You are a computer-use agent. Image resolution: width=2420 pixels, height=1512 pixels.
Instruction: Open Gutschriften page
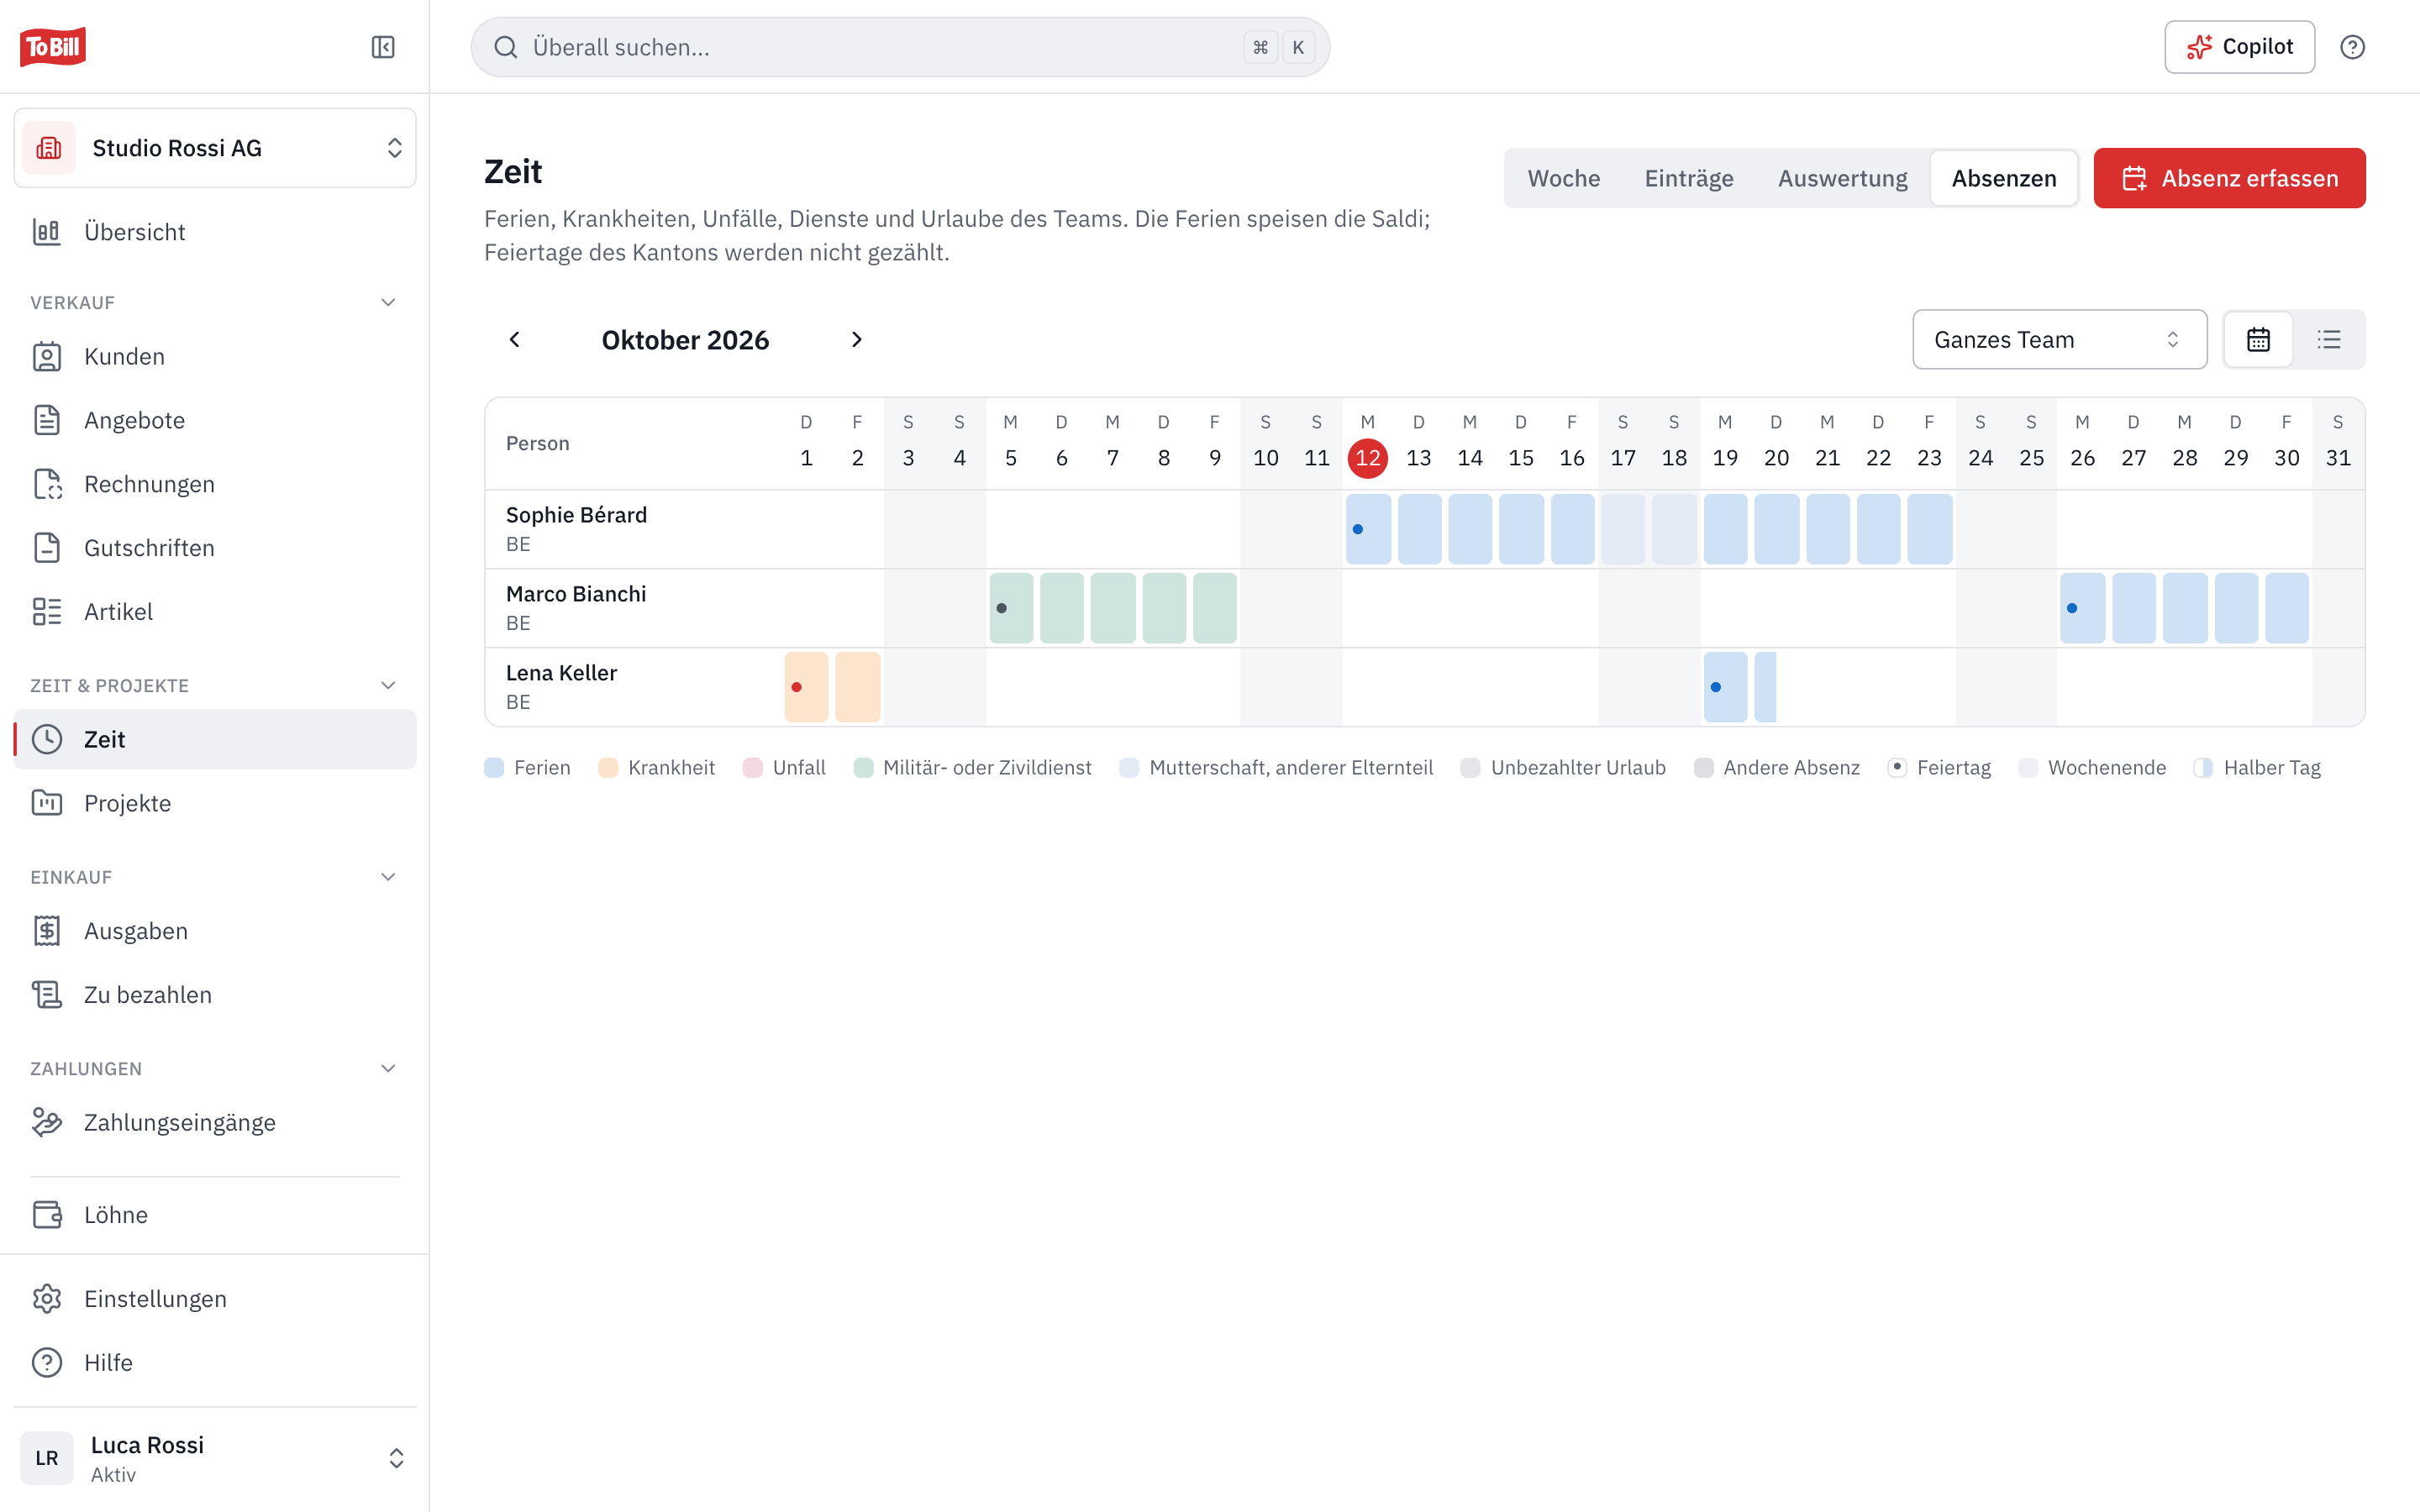pyautogui.click(x=215, y=548)
